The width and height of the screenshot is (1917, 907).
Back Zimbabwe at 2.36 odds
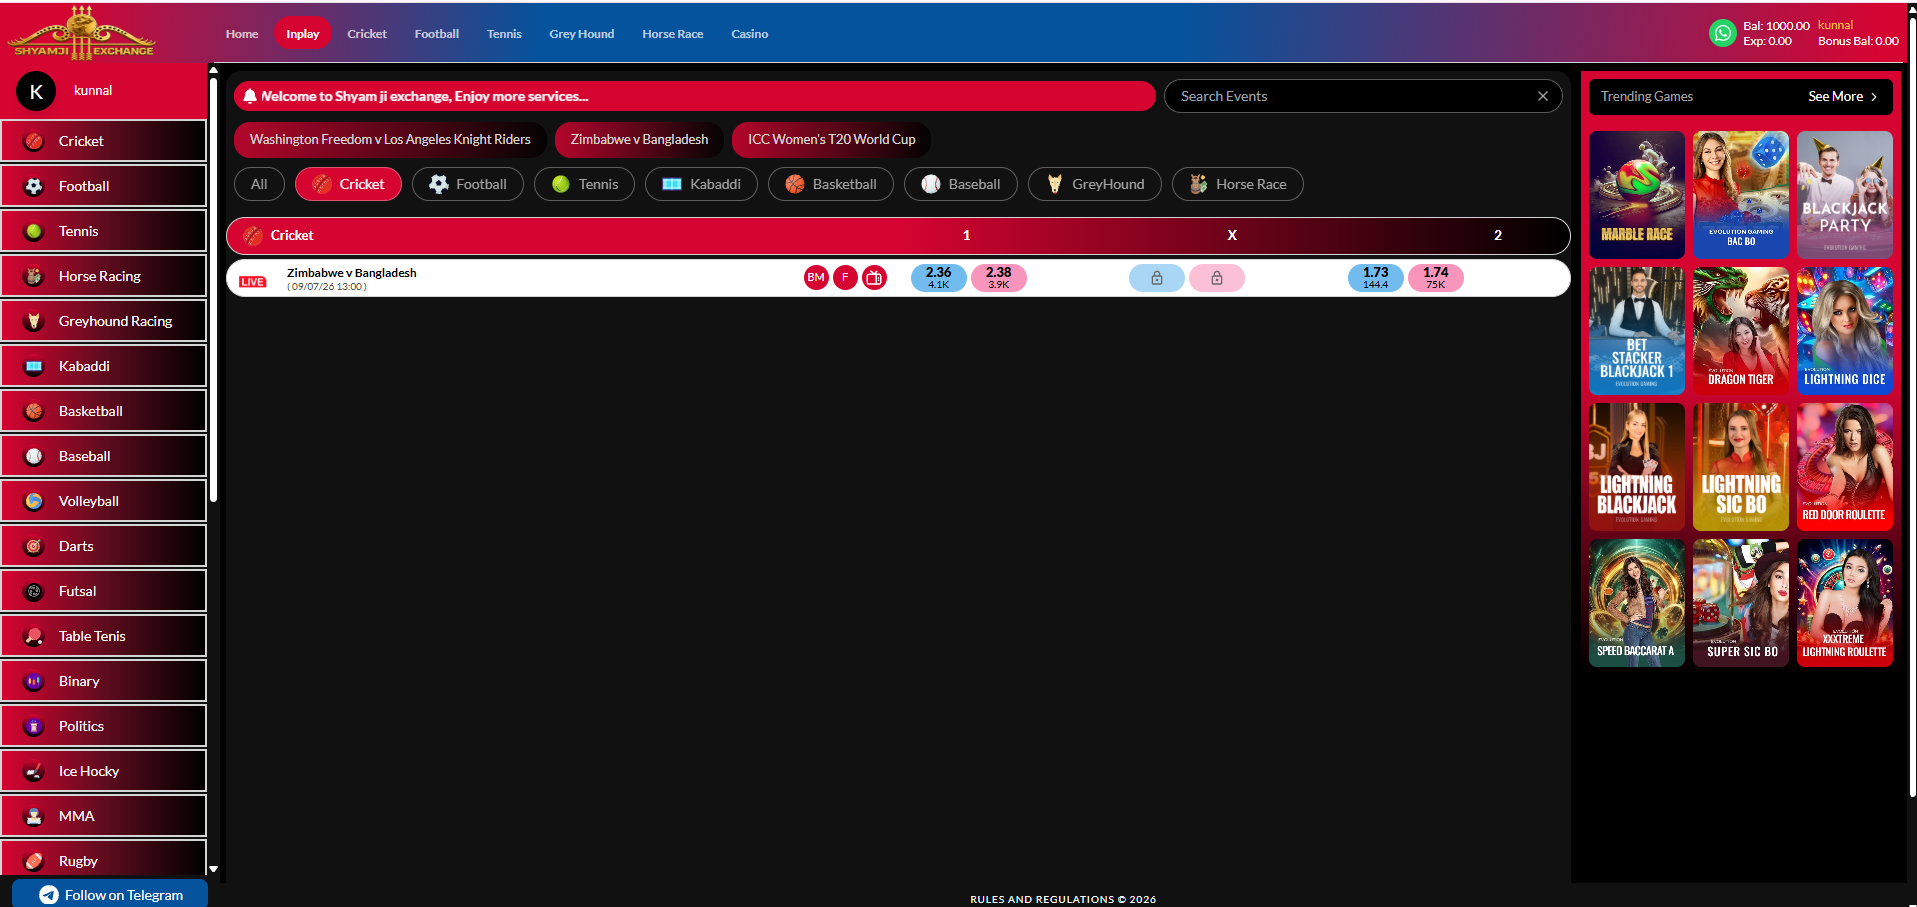(x=939, y=278)
